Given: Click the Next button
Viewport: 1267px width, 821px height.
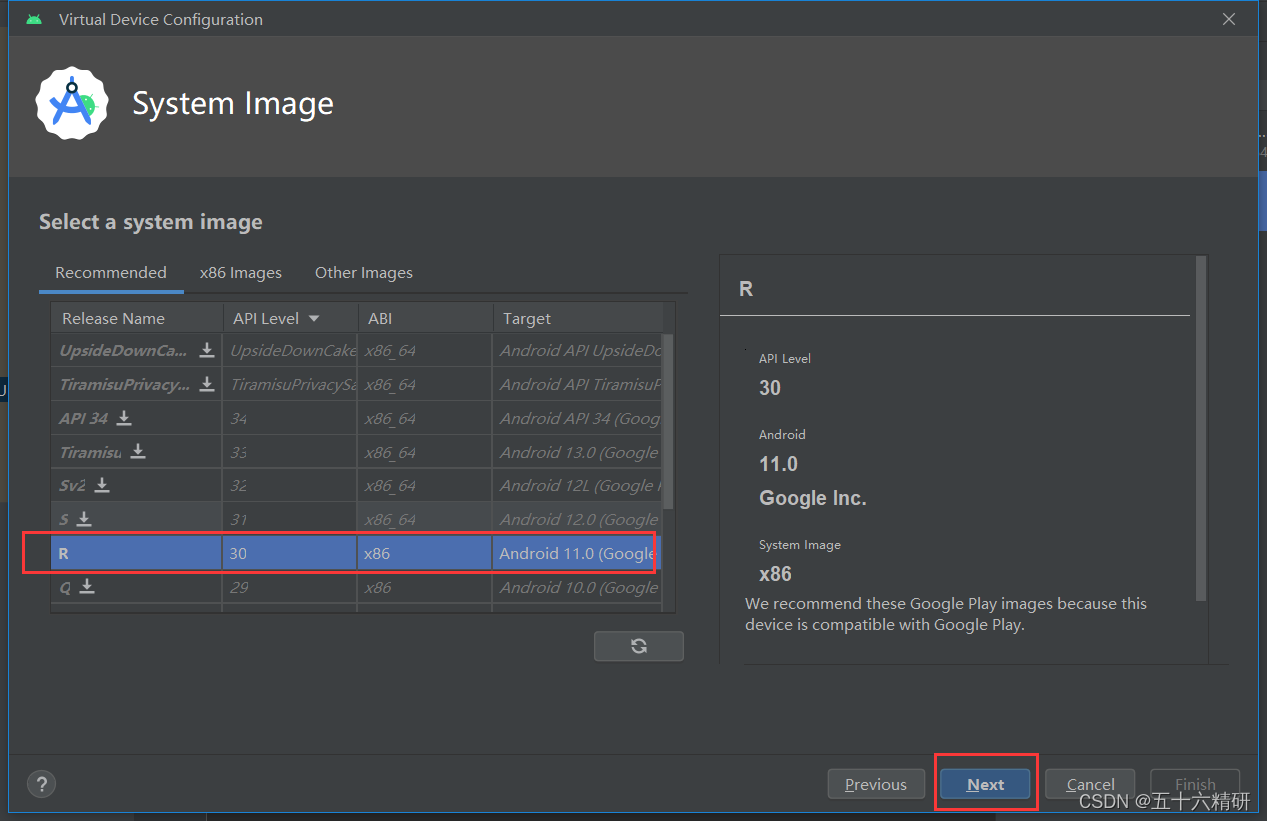Looking at the screenshot, I should [x=985, y=784].
